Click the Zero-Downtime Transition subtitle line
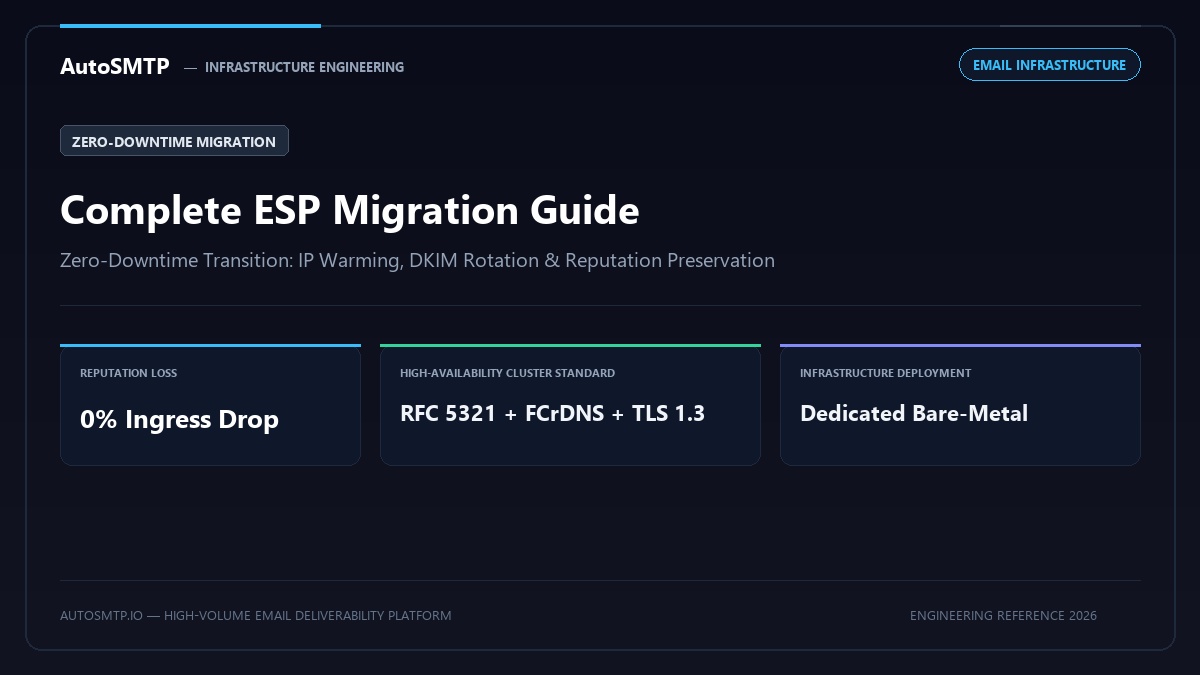The image size is (1200, 675). (417, 260)
